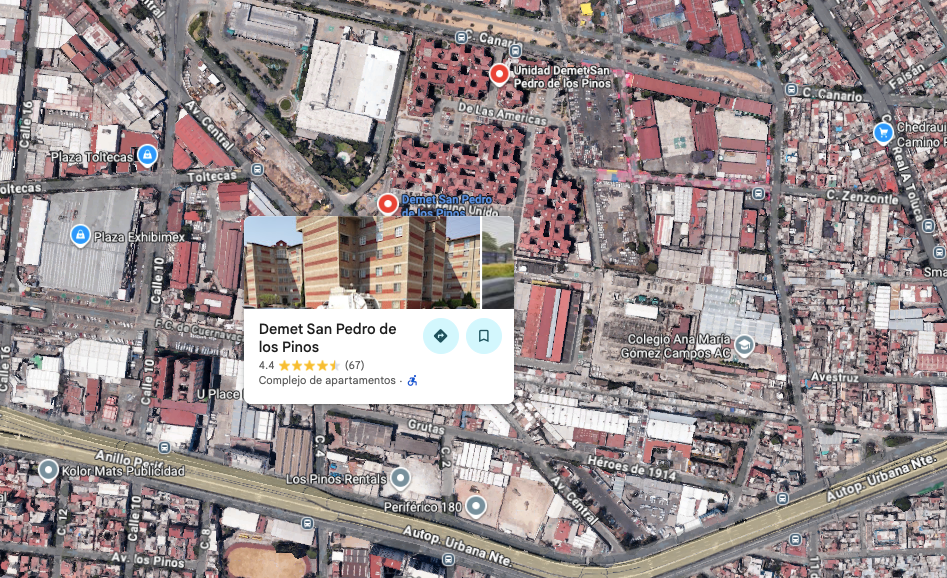Viewport: 947px width, 578px height.
Task: Click the wheelchair accessibility icon
Action: coord(413,381)
